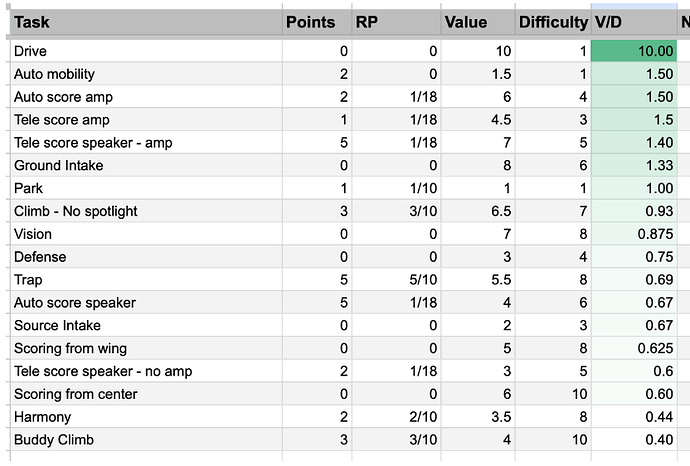Select the Scoring from wing cell

[x=146, y=349]
